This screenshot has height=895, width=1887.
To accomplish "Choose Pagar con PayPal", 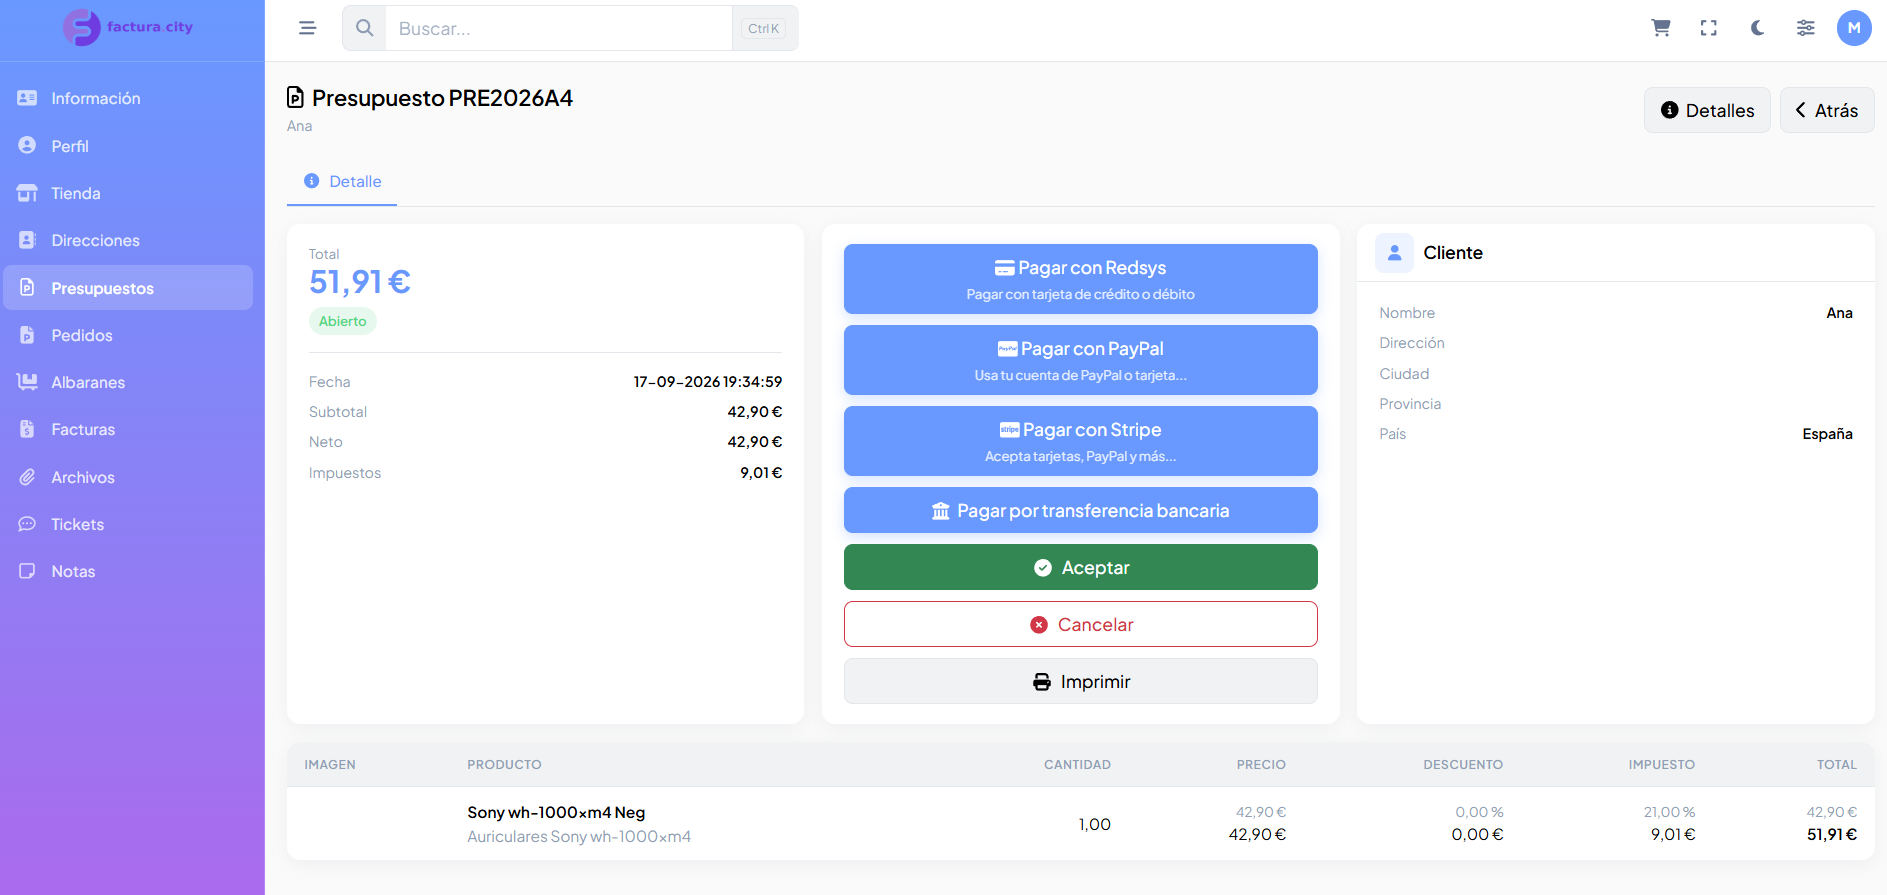I will [1080, 360].
